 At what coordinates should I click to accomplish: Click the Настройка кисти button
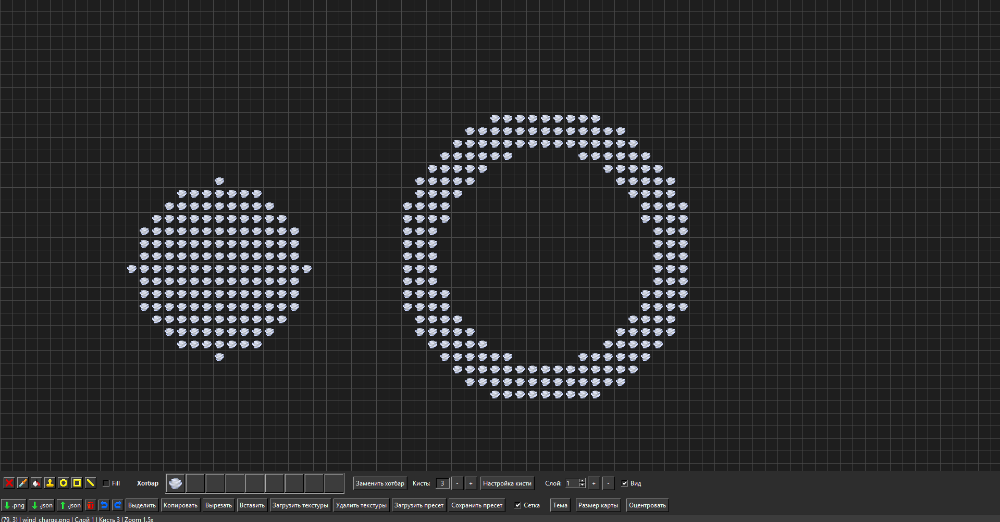[507, 484]
